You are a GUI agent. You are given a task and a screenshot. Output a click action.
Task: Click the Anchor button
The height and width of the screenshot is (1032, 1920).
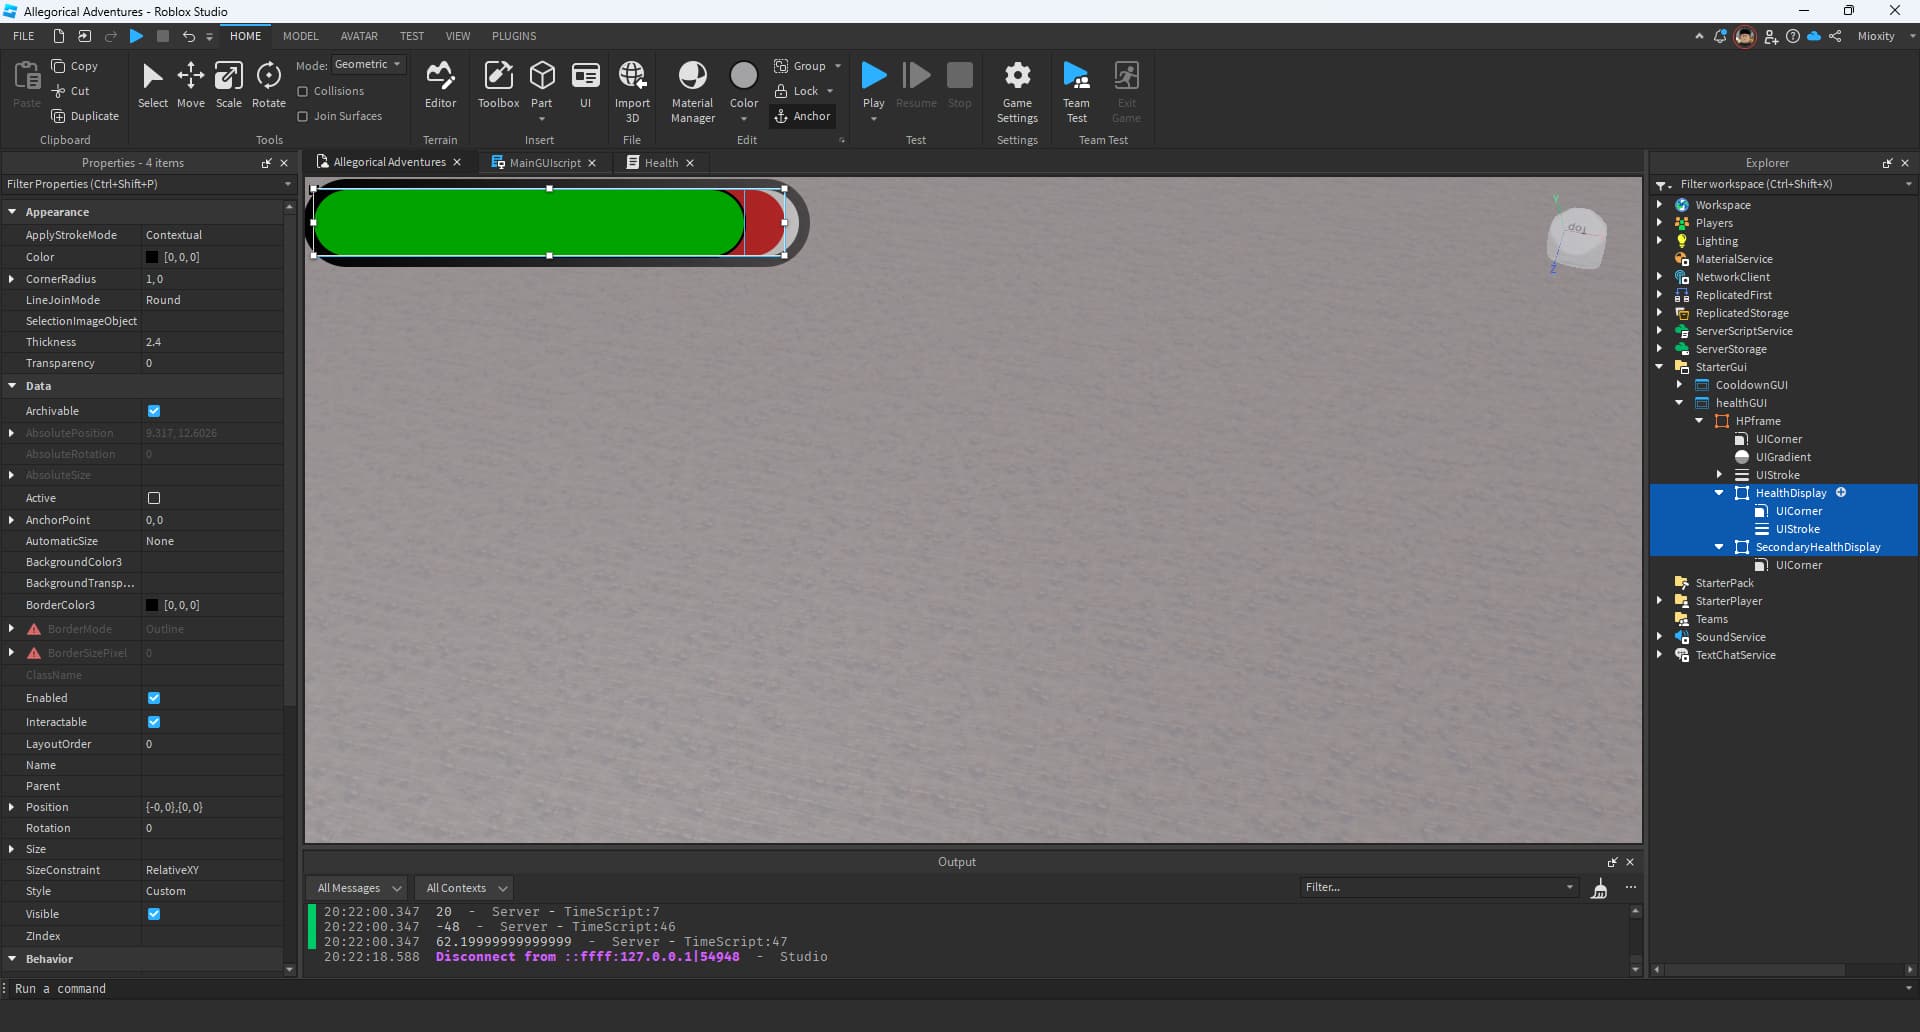coord(802,116)
